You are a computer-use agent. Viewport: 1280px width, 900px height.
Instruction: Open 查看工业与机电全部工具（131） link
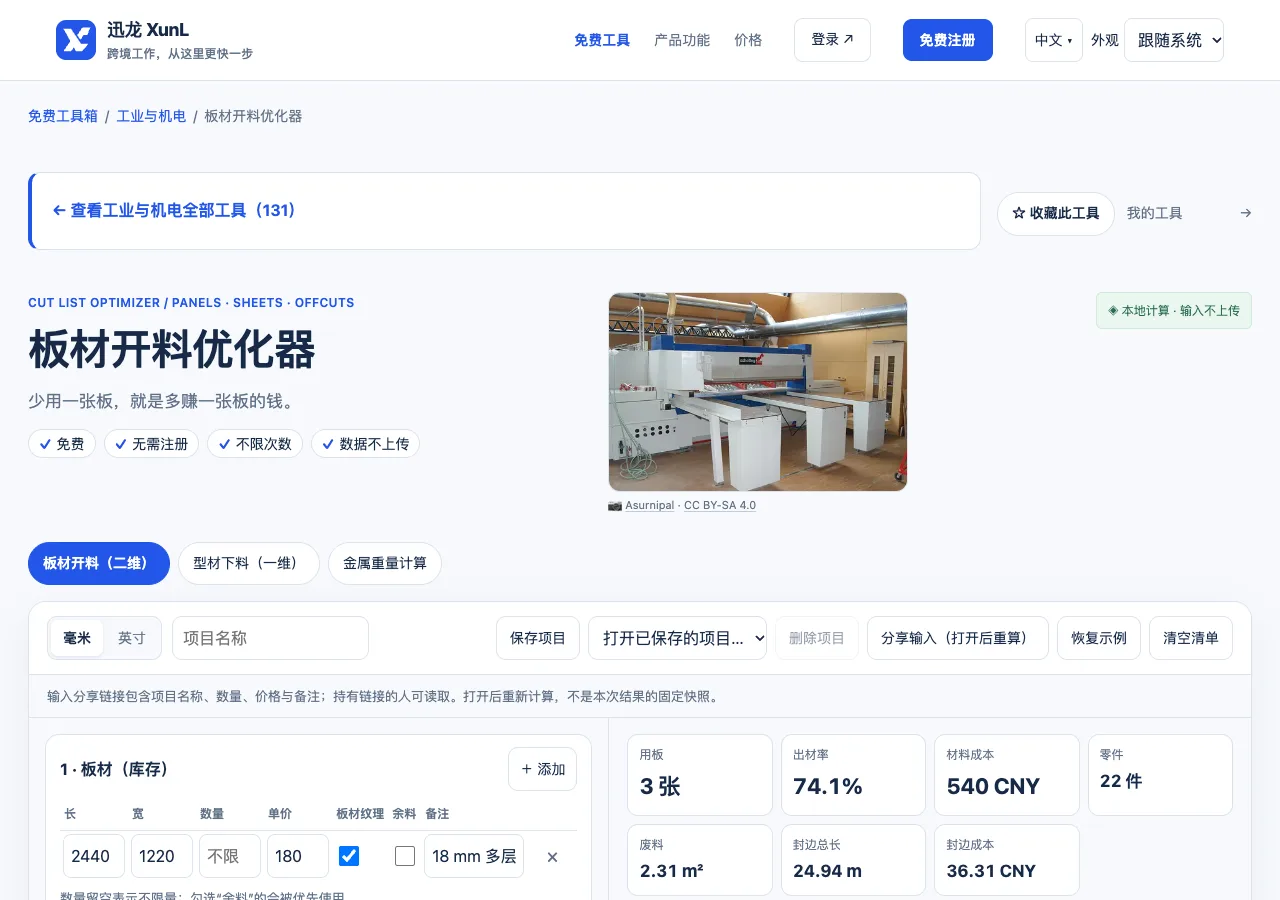(174, 211)
